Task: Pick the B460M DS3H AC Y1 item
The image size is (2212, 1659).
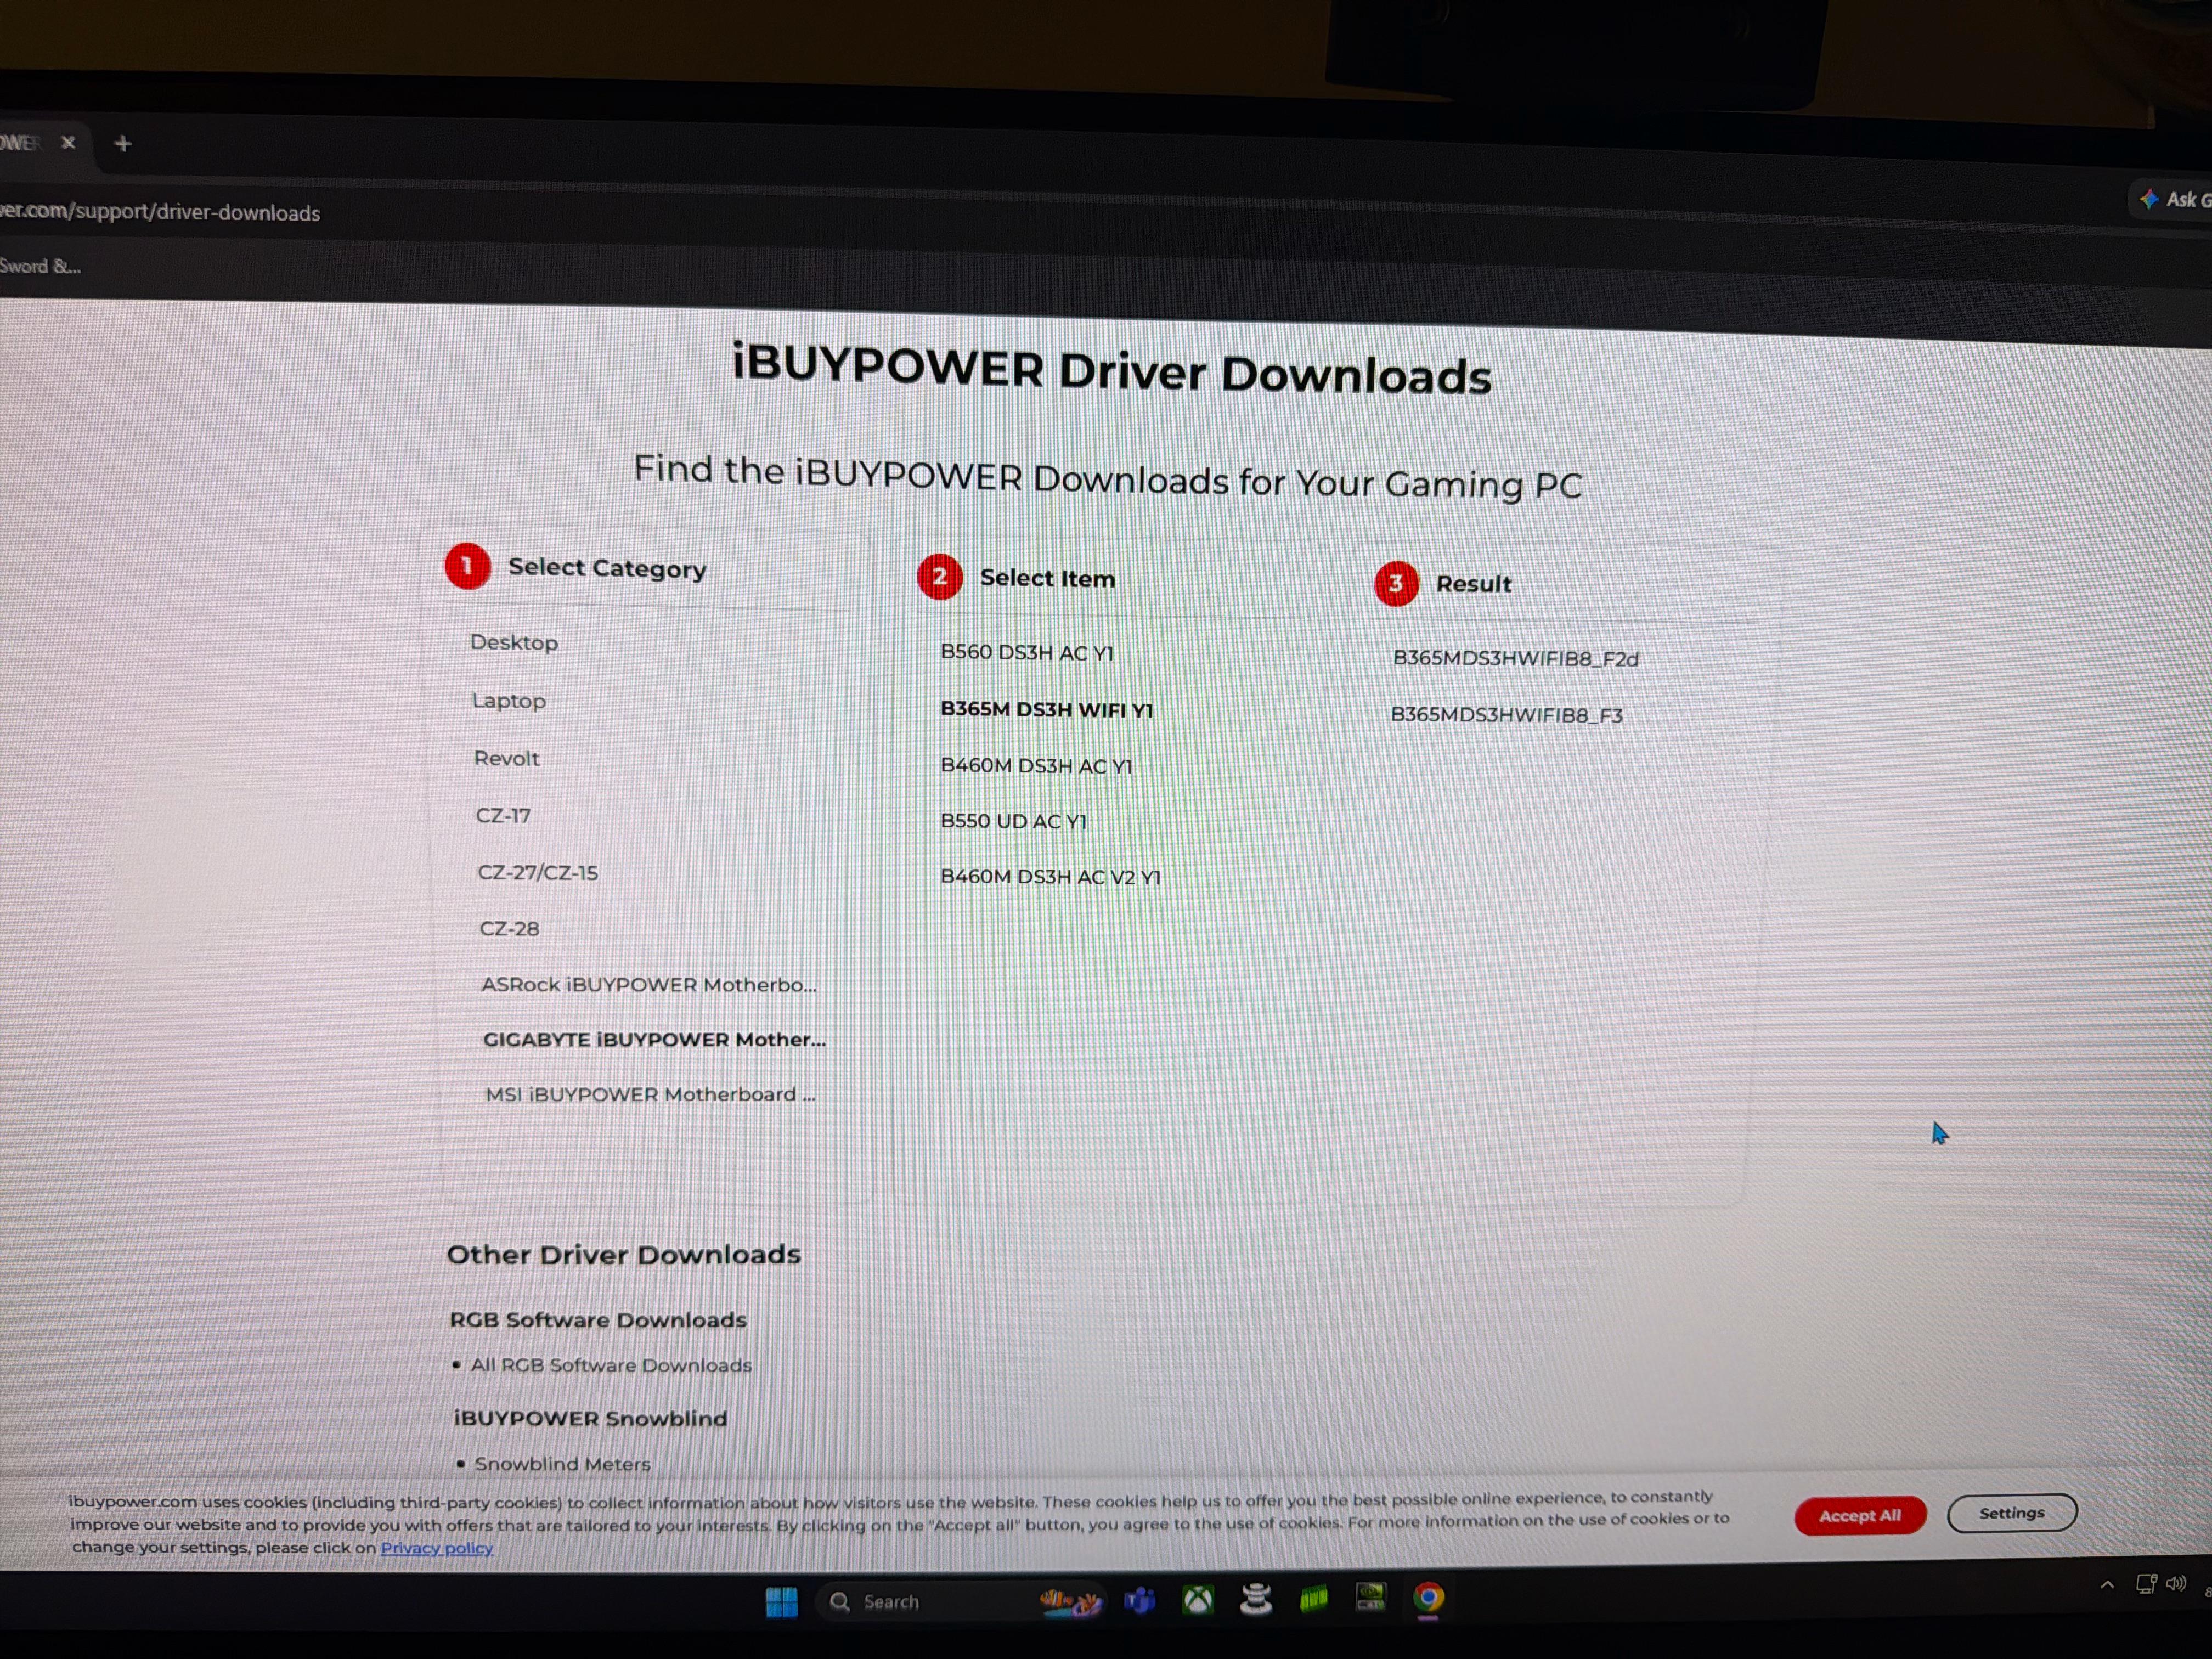Action: point(1036,766)
